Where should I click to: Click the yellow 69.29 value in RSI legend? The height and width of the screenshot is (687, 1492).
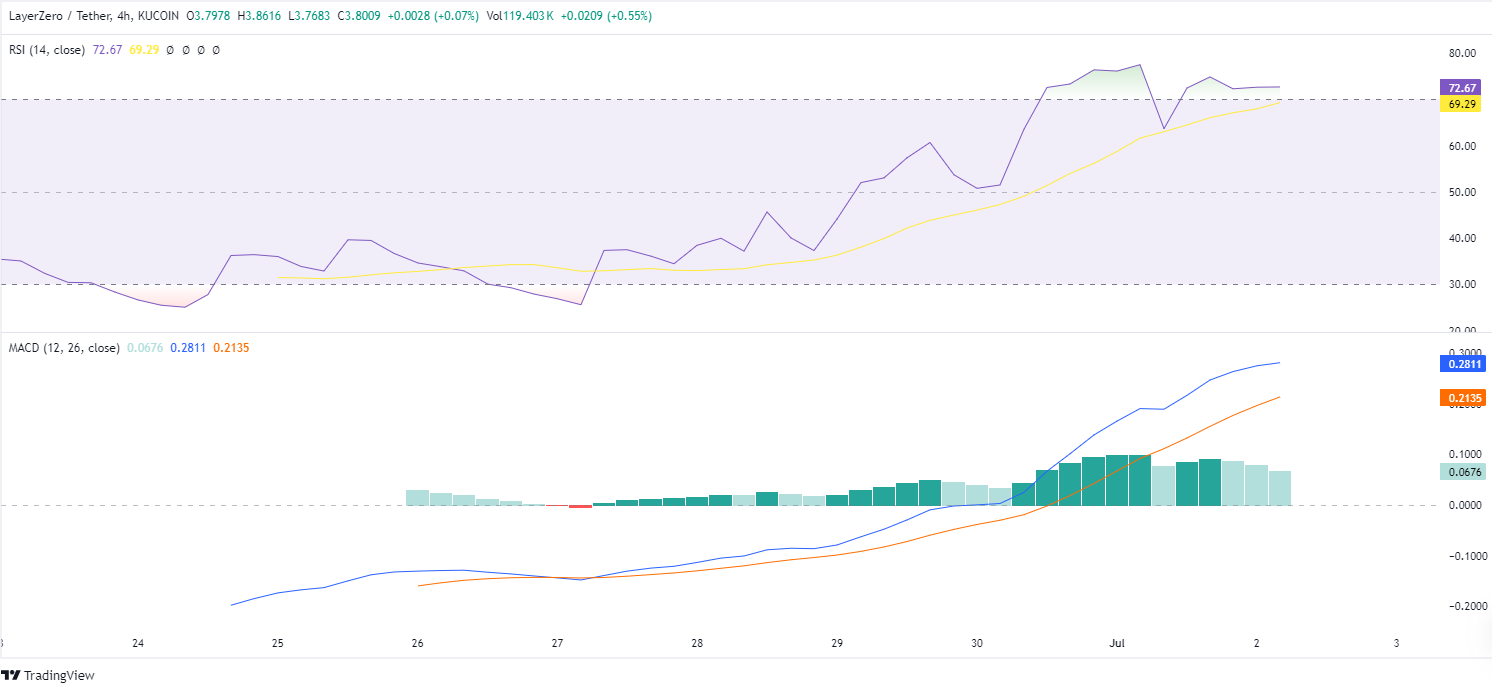click(144, 49)
